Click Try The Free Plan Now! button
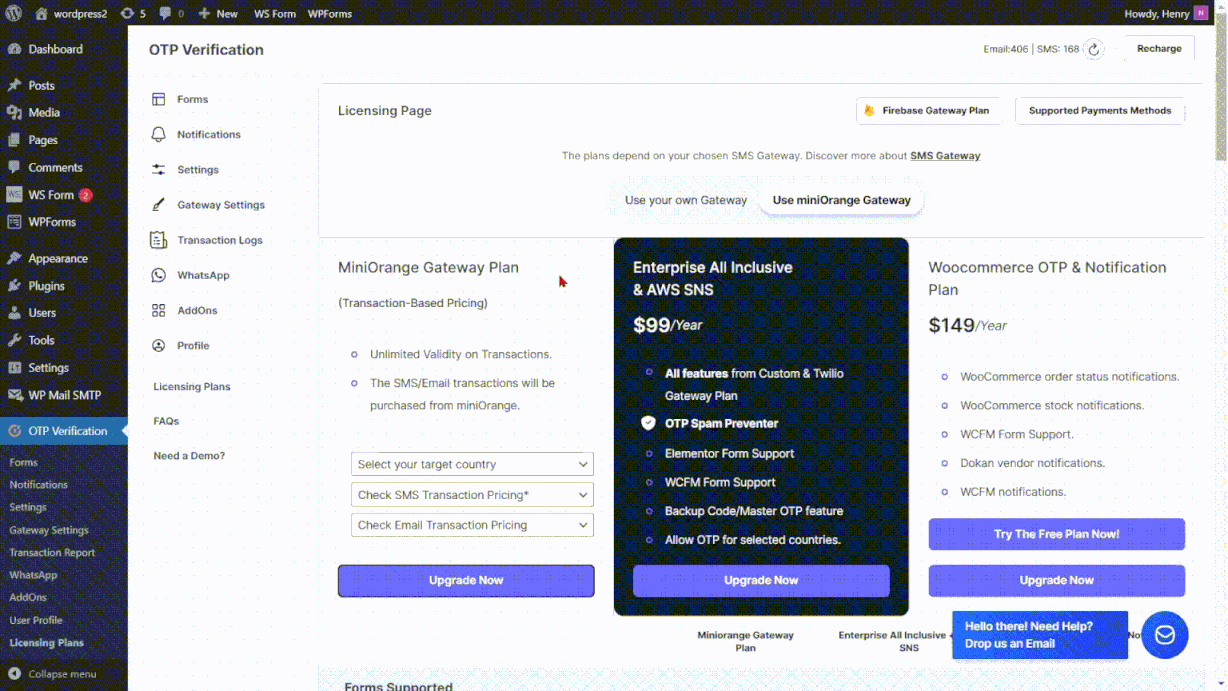1228x691 pixels. (1057, 534)
